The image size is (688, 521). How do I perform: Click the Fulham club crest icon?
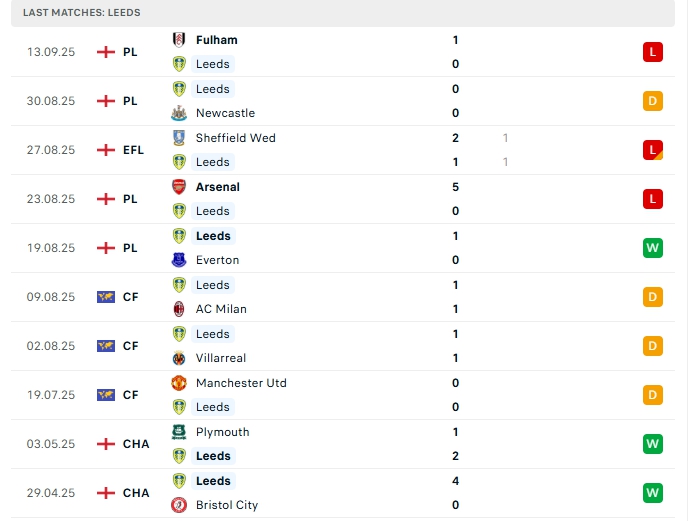pyautogui.click(x=179, y=40)
